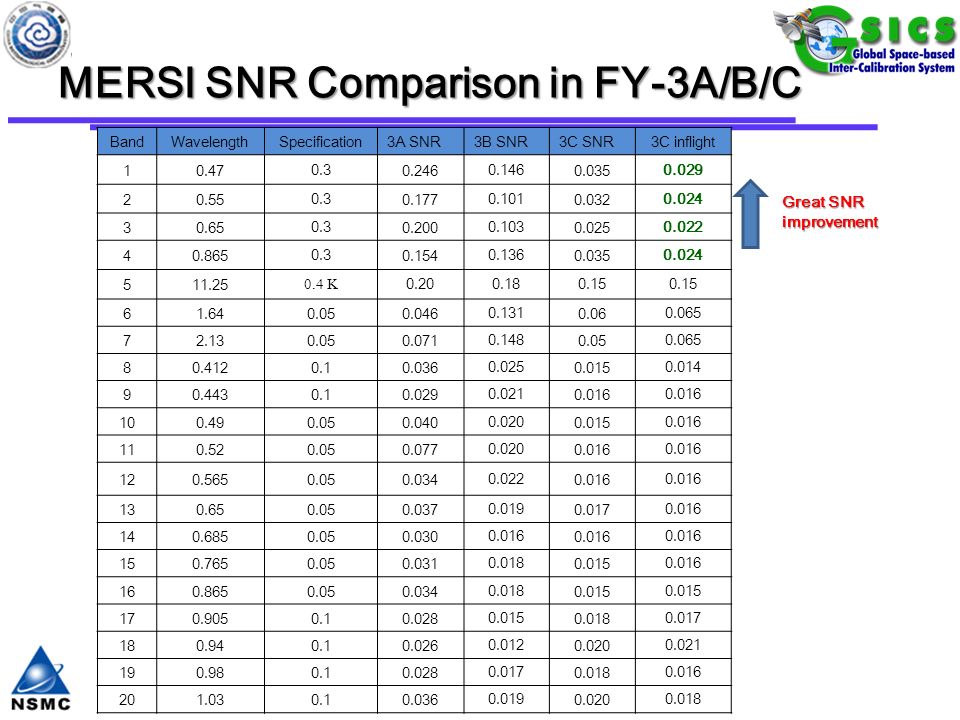Click the 0.148 cell in band 7
This screenshot has width=960, height=720.
point(506,340)
